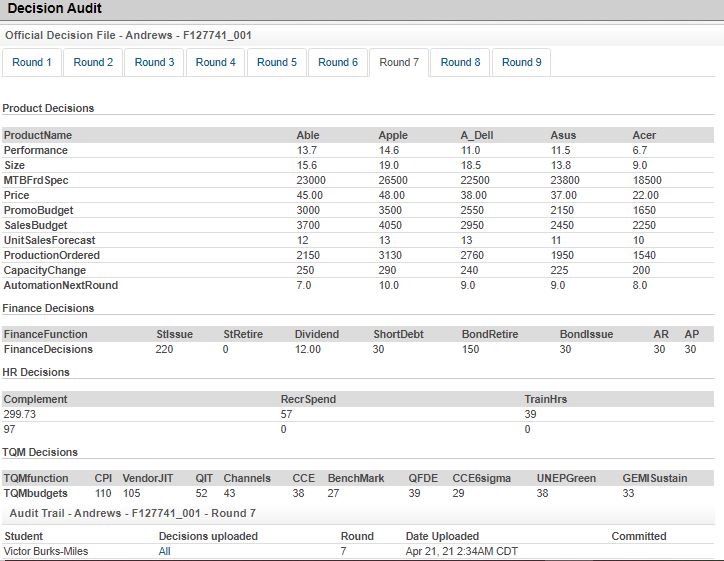Open the Round 2 tab
The height and width of the screenshot is (561, 724).
coord(93,62)
